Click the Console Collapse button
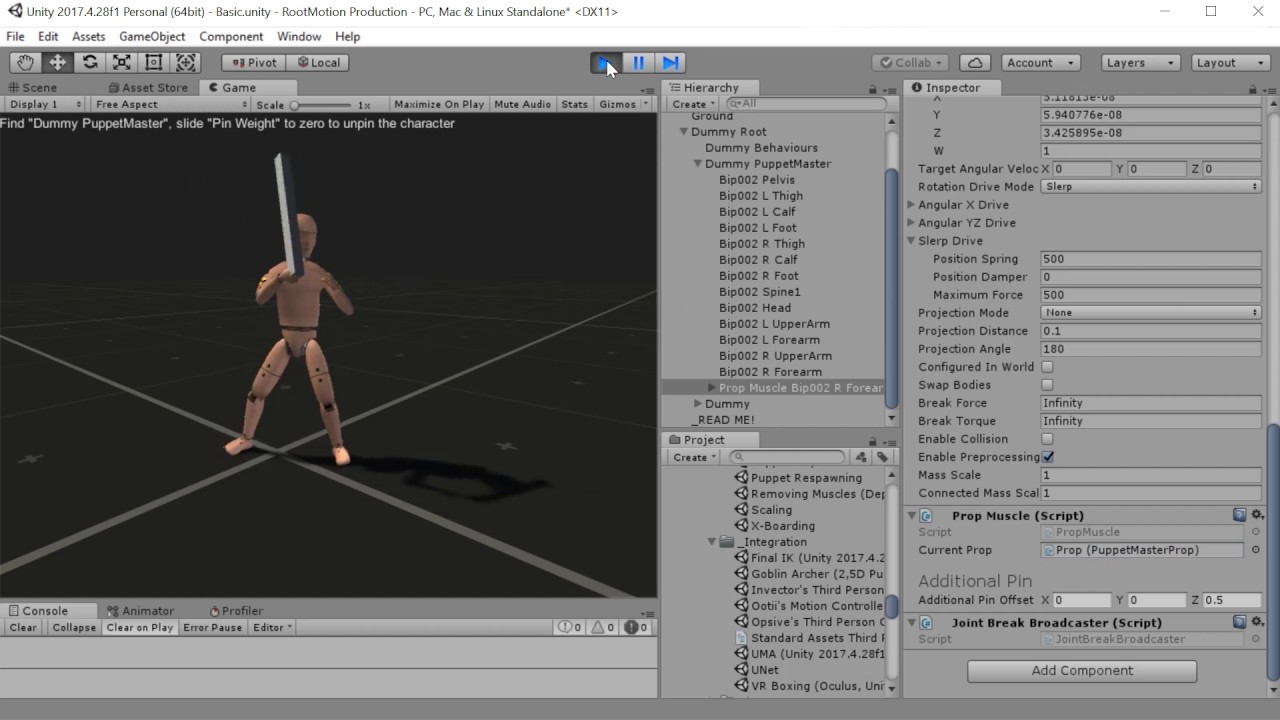 pyautogui.click(x=74, y=628)
